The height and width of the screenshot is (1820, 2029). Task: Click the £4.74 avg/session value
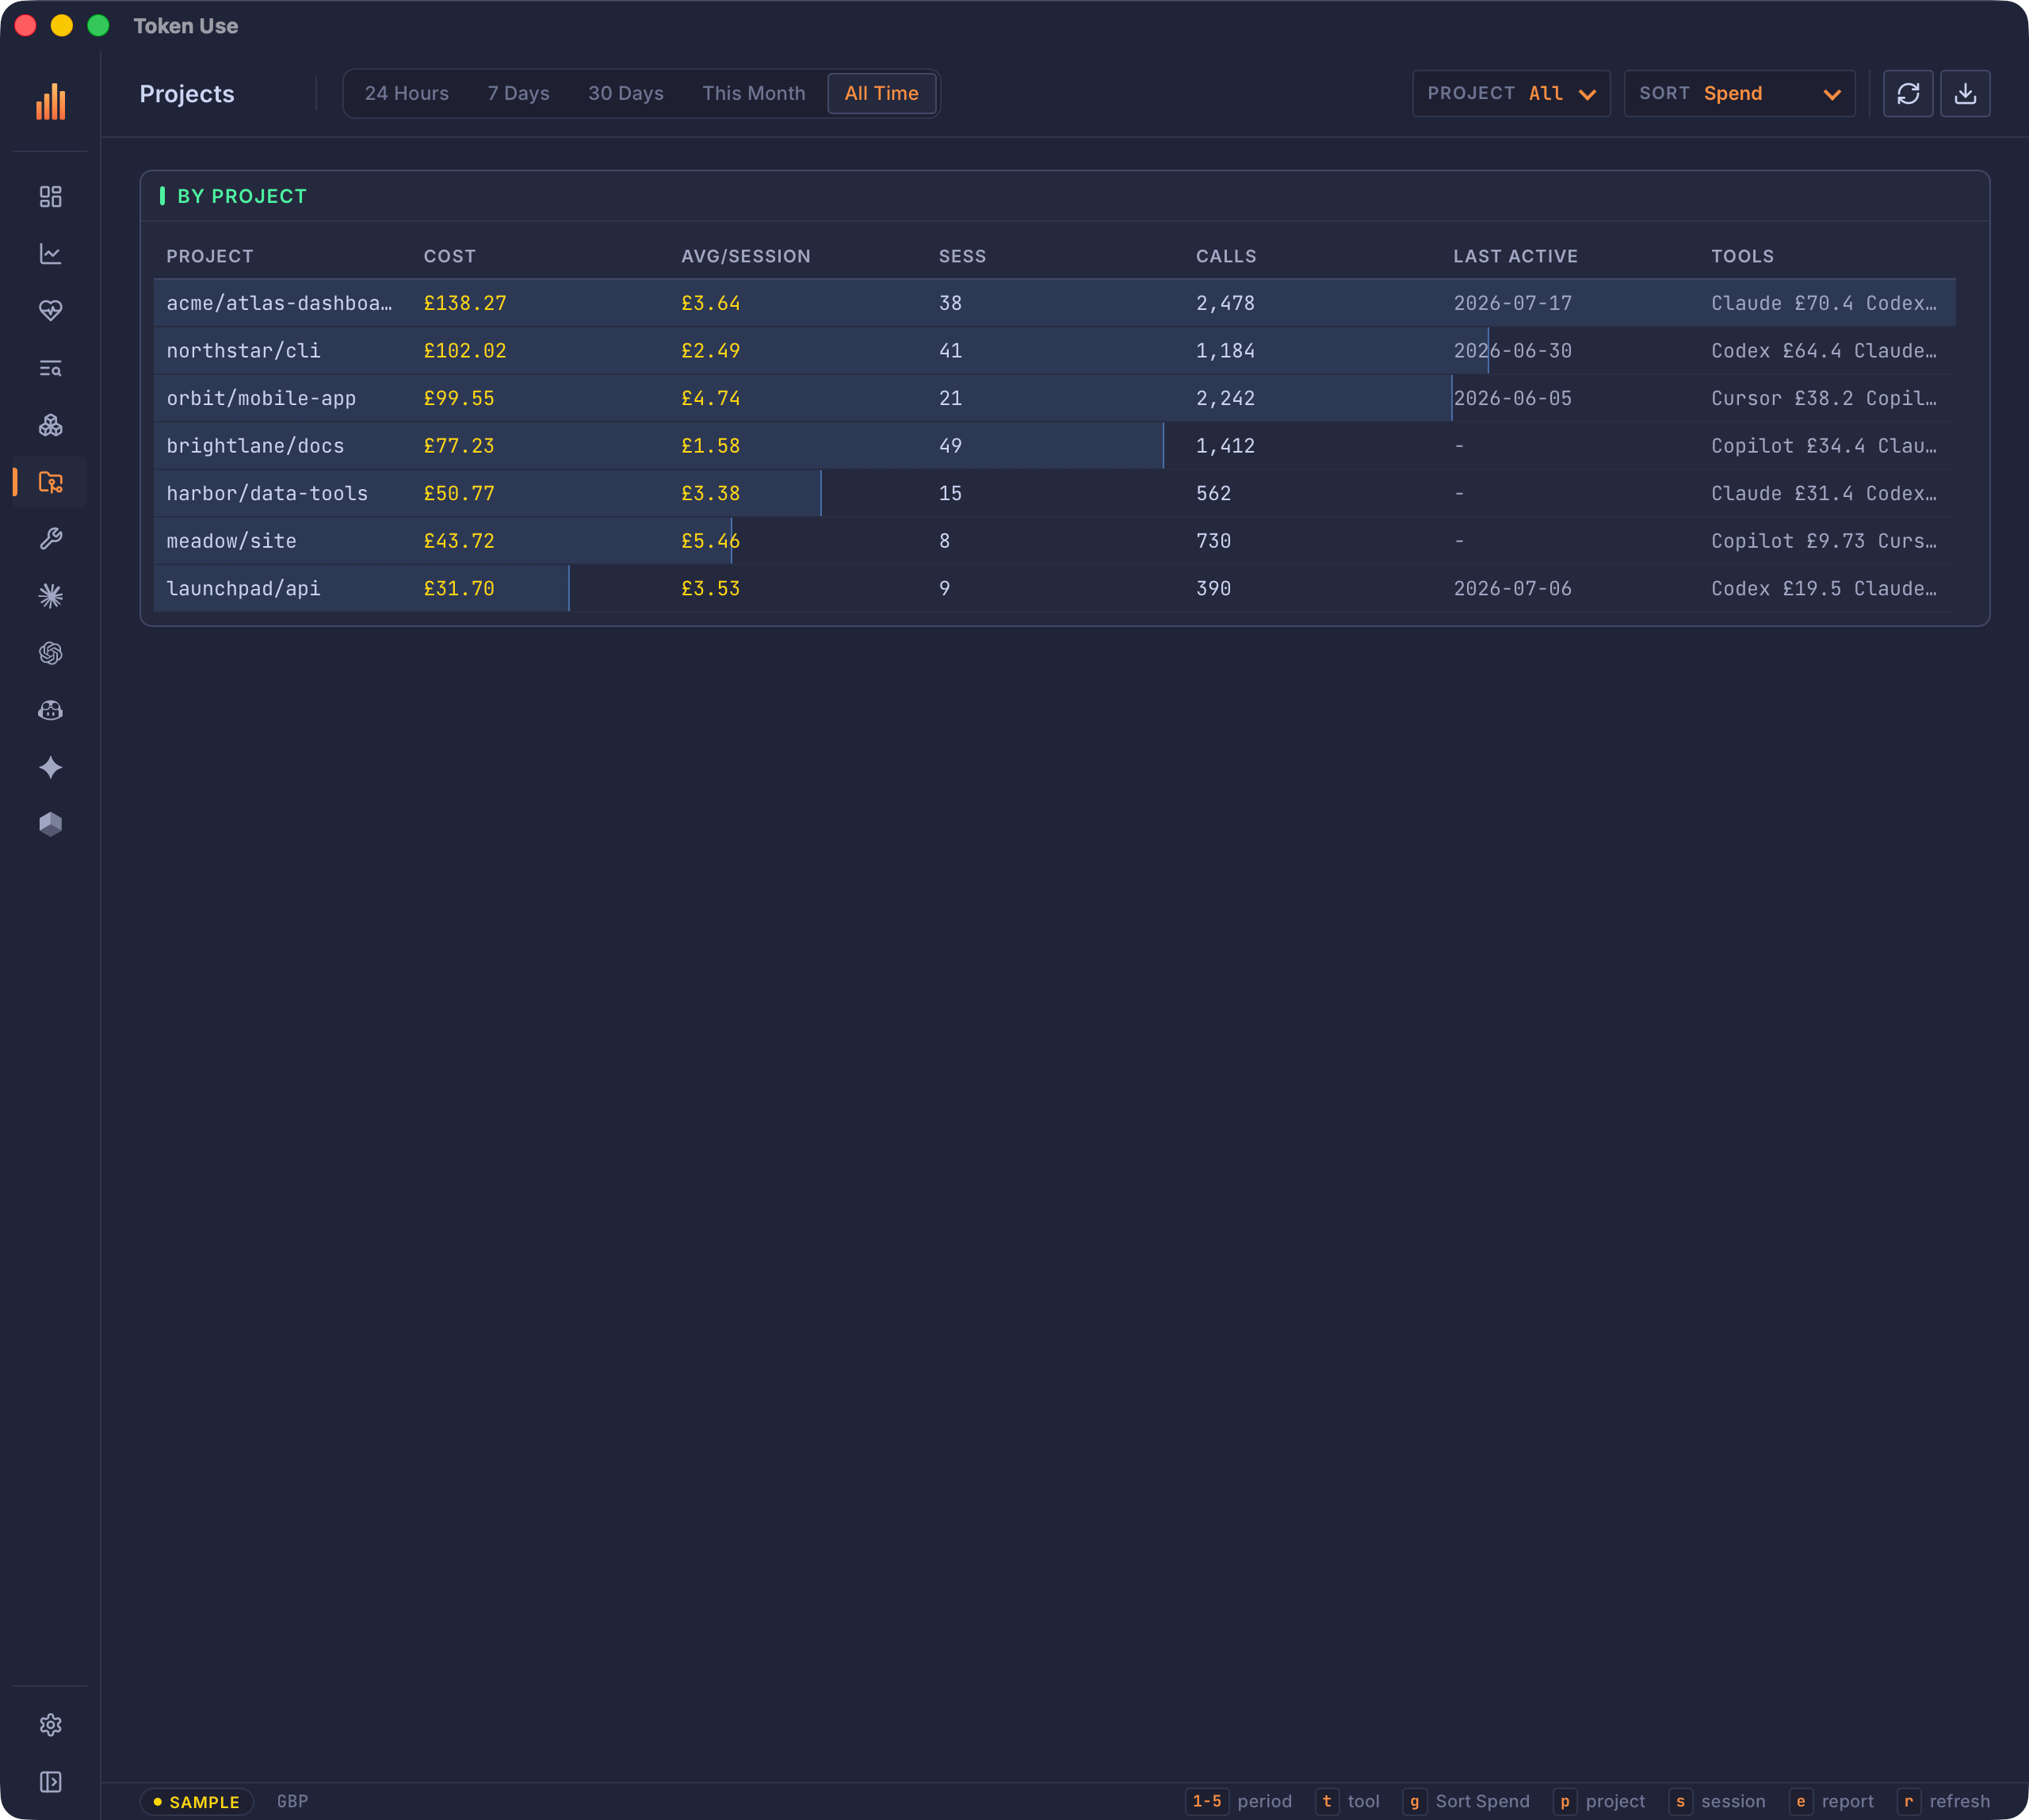click(710, 398)
